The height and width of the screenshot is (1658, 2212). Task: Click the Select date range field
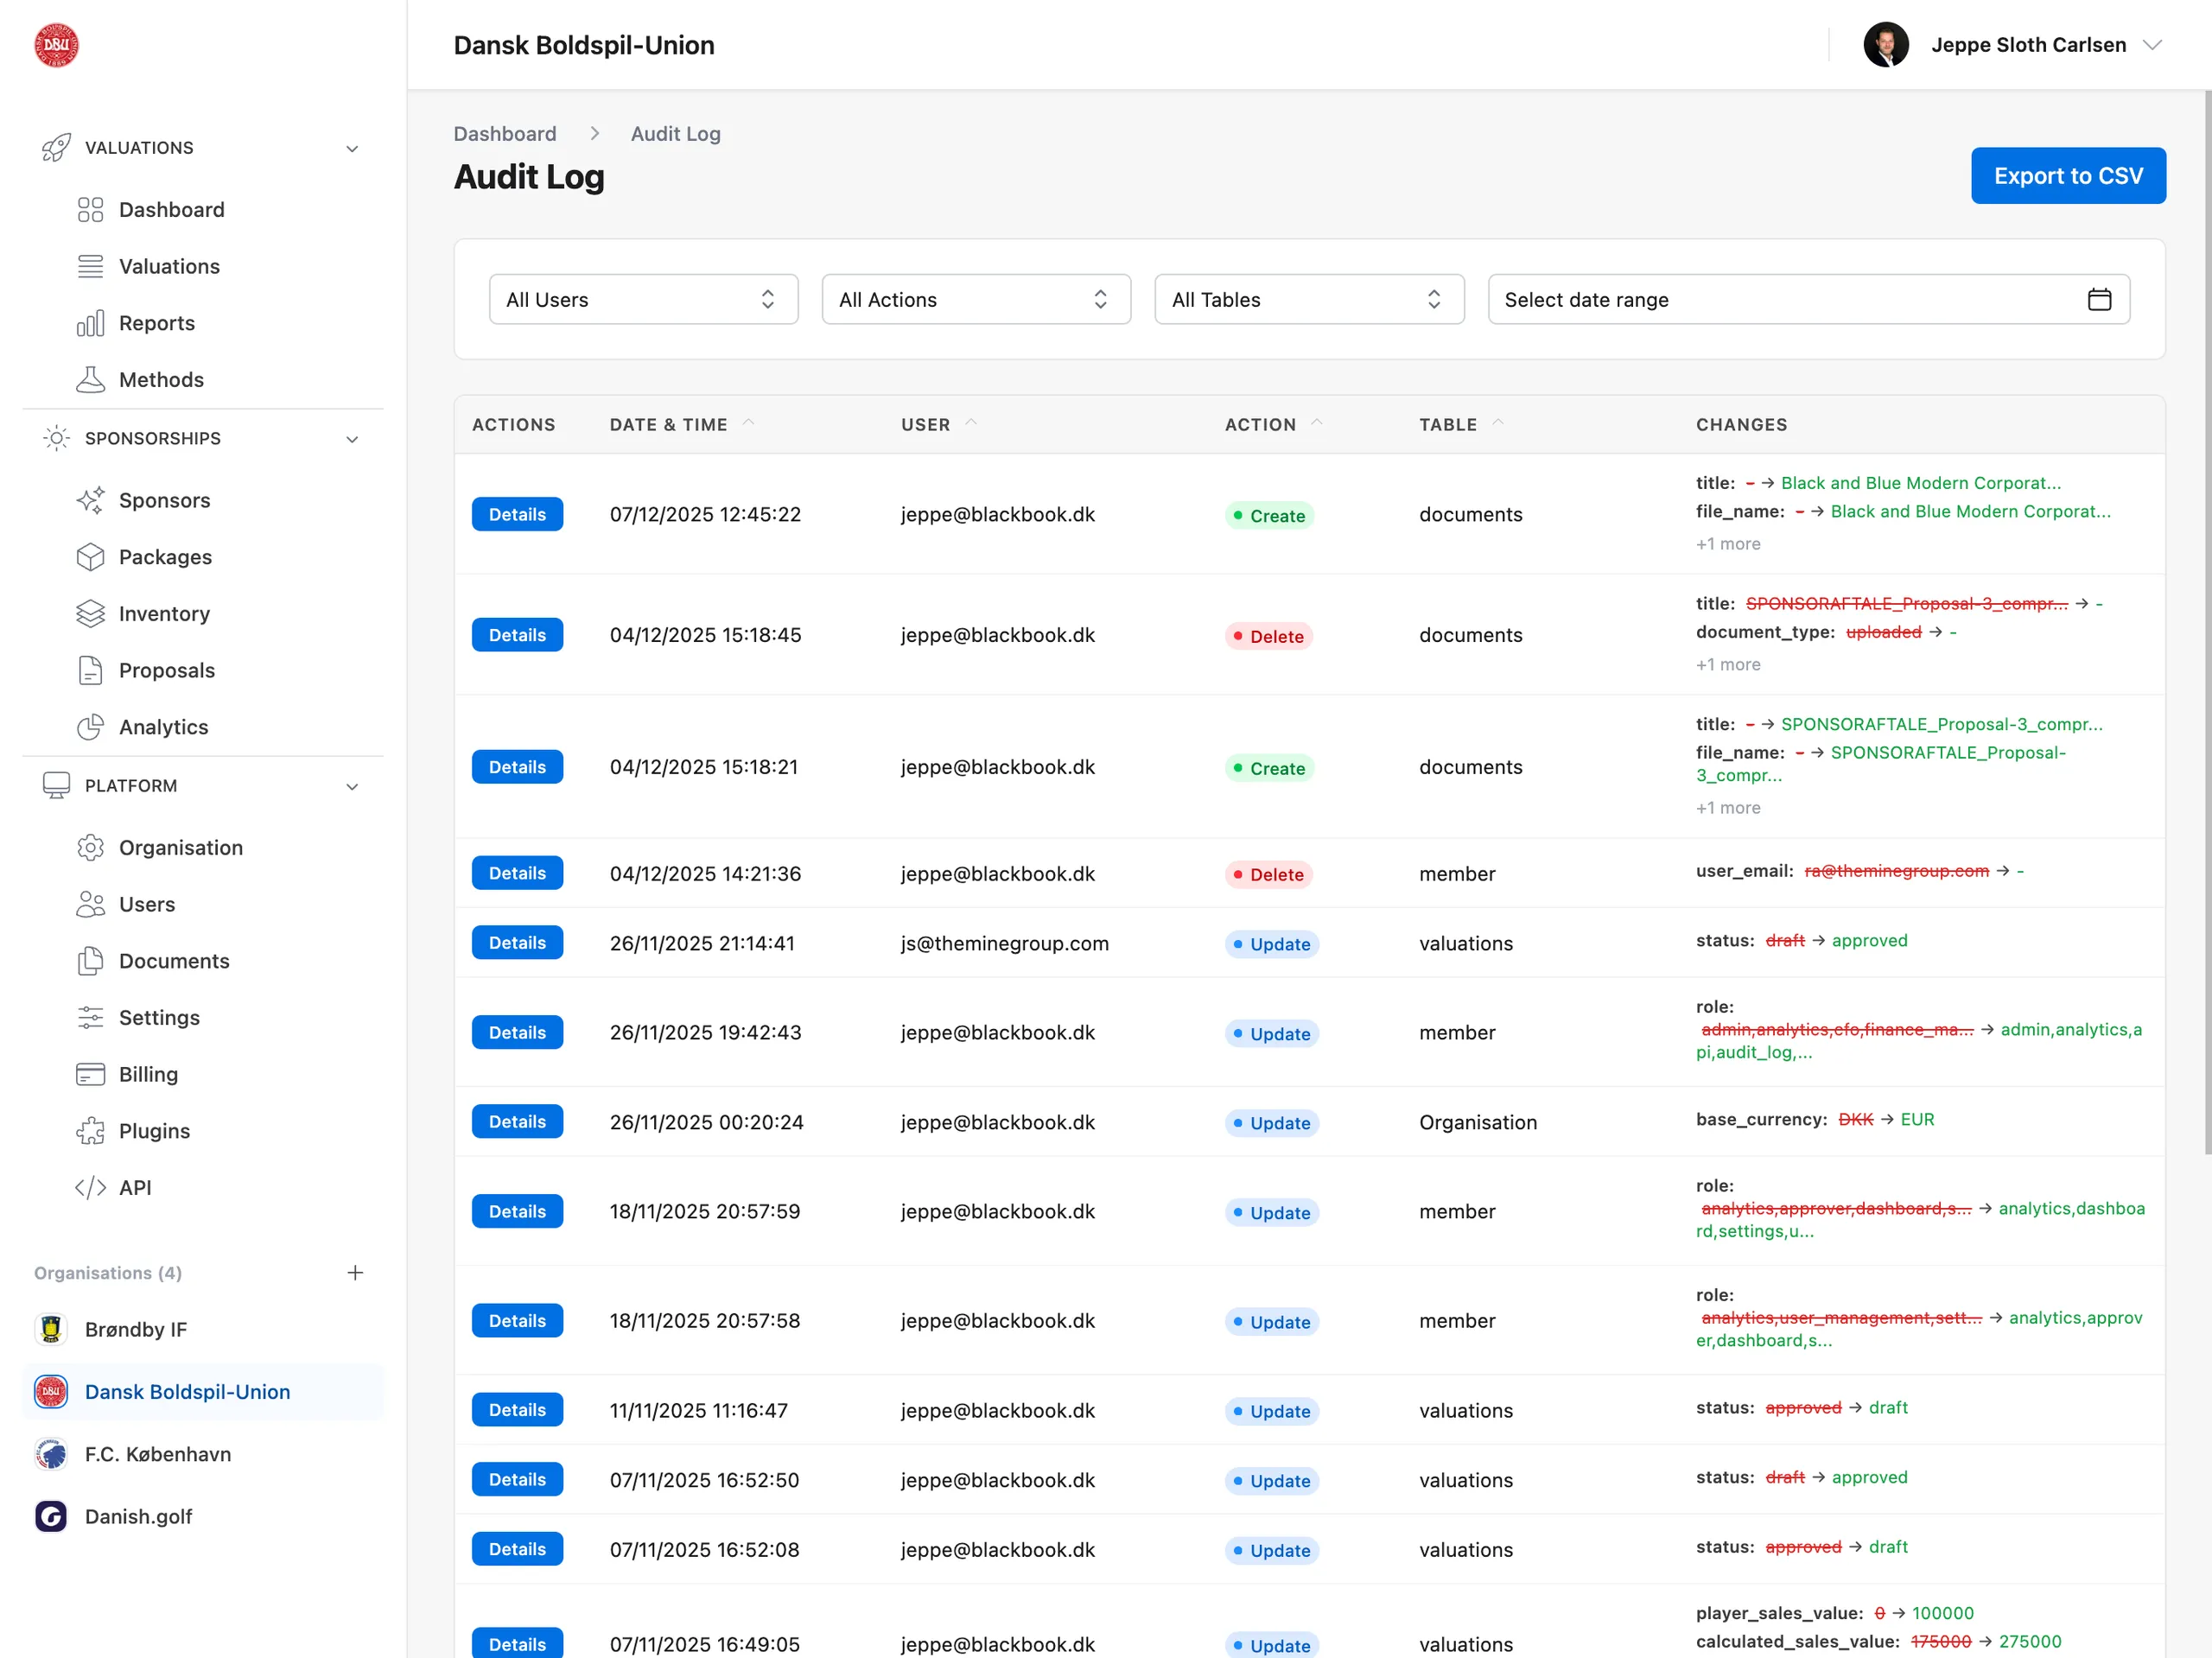coord(1808,299)
